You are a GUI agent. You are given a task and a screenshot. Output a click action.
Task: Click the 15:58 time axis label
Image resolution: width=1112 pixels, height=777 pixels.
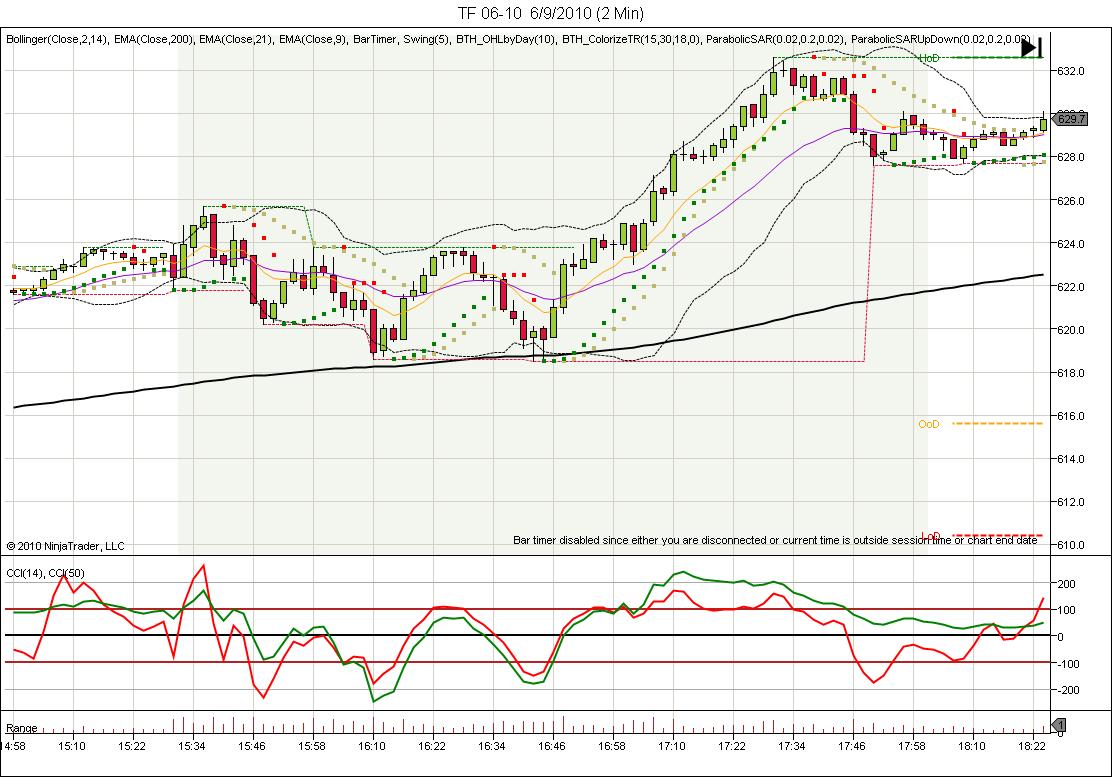(311, 746)
